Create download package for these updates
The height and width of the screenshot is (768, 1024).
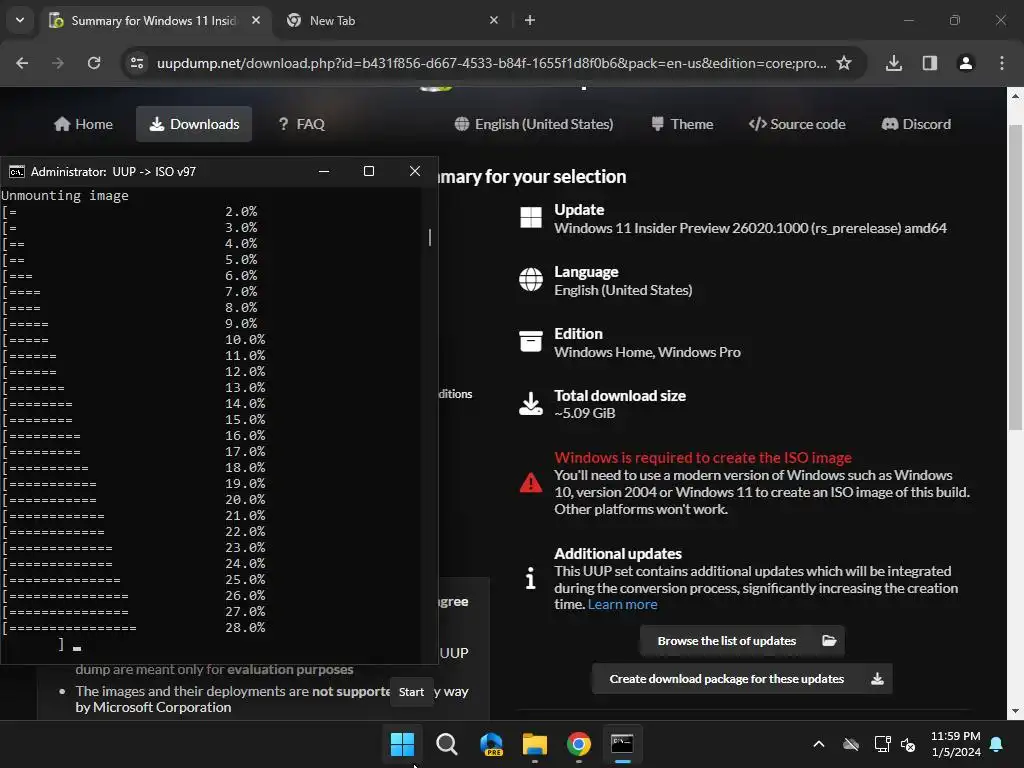(x=742, y=679)
